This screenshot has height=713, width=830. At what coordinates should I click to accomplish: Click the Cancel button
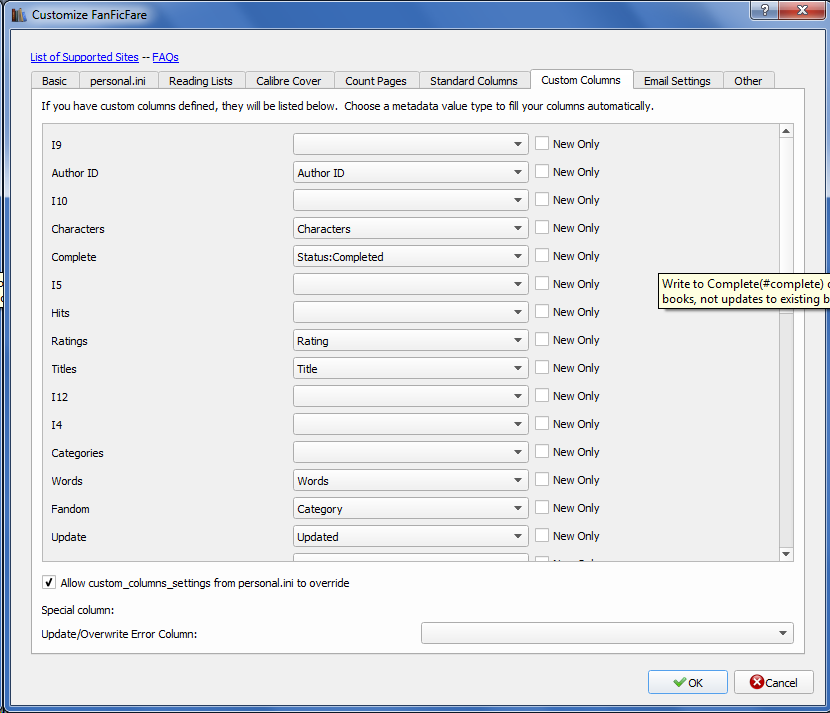pyautogui.click(x=773, y=682)
